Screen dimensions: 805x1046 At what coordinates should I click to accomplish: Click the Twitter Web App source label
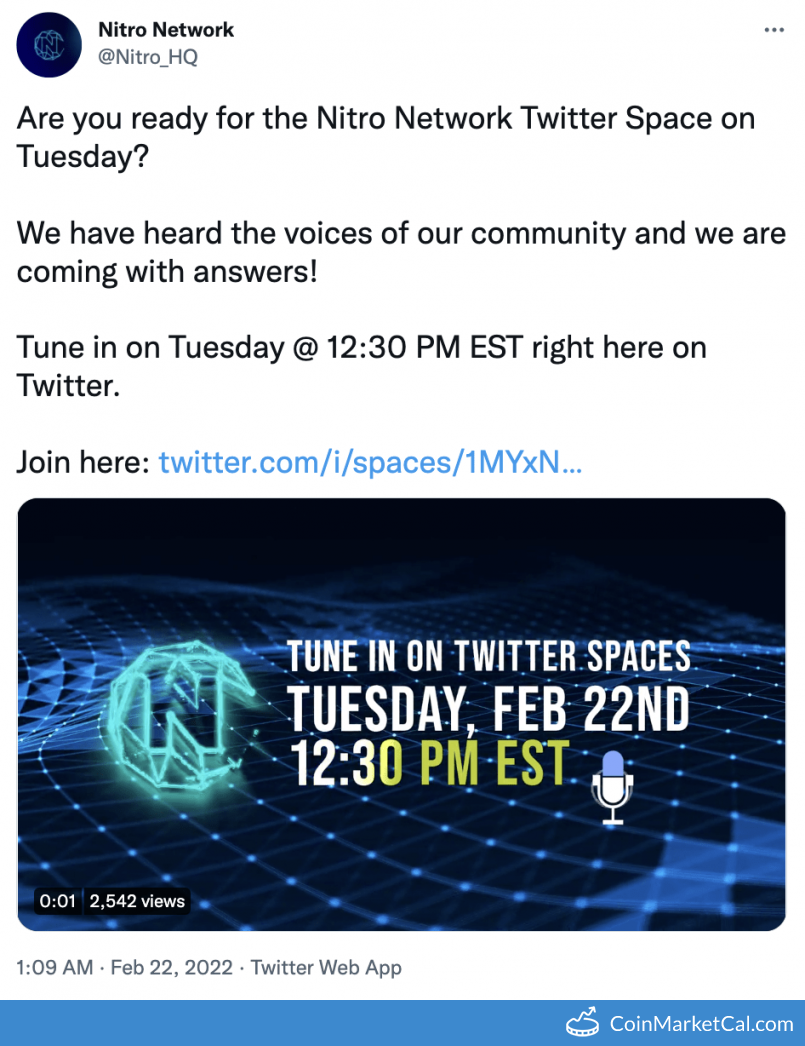click(x=326, y=967)
